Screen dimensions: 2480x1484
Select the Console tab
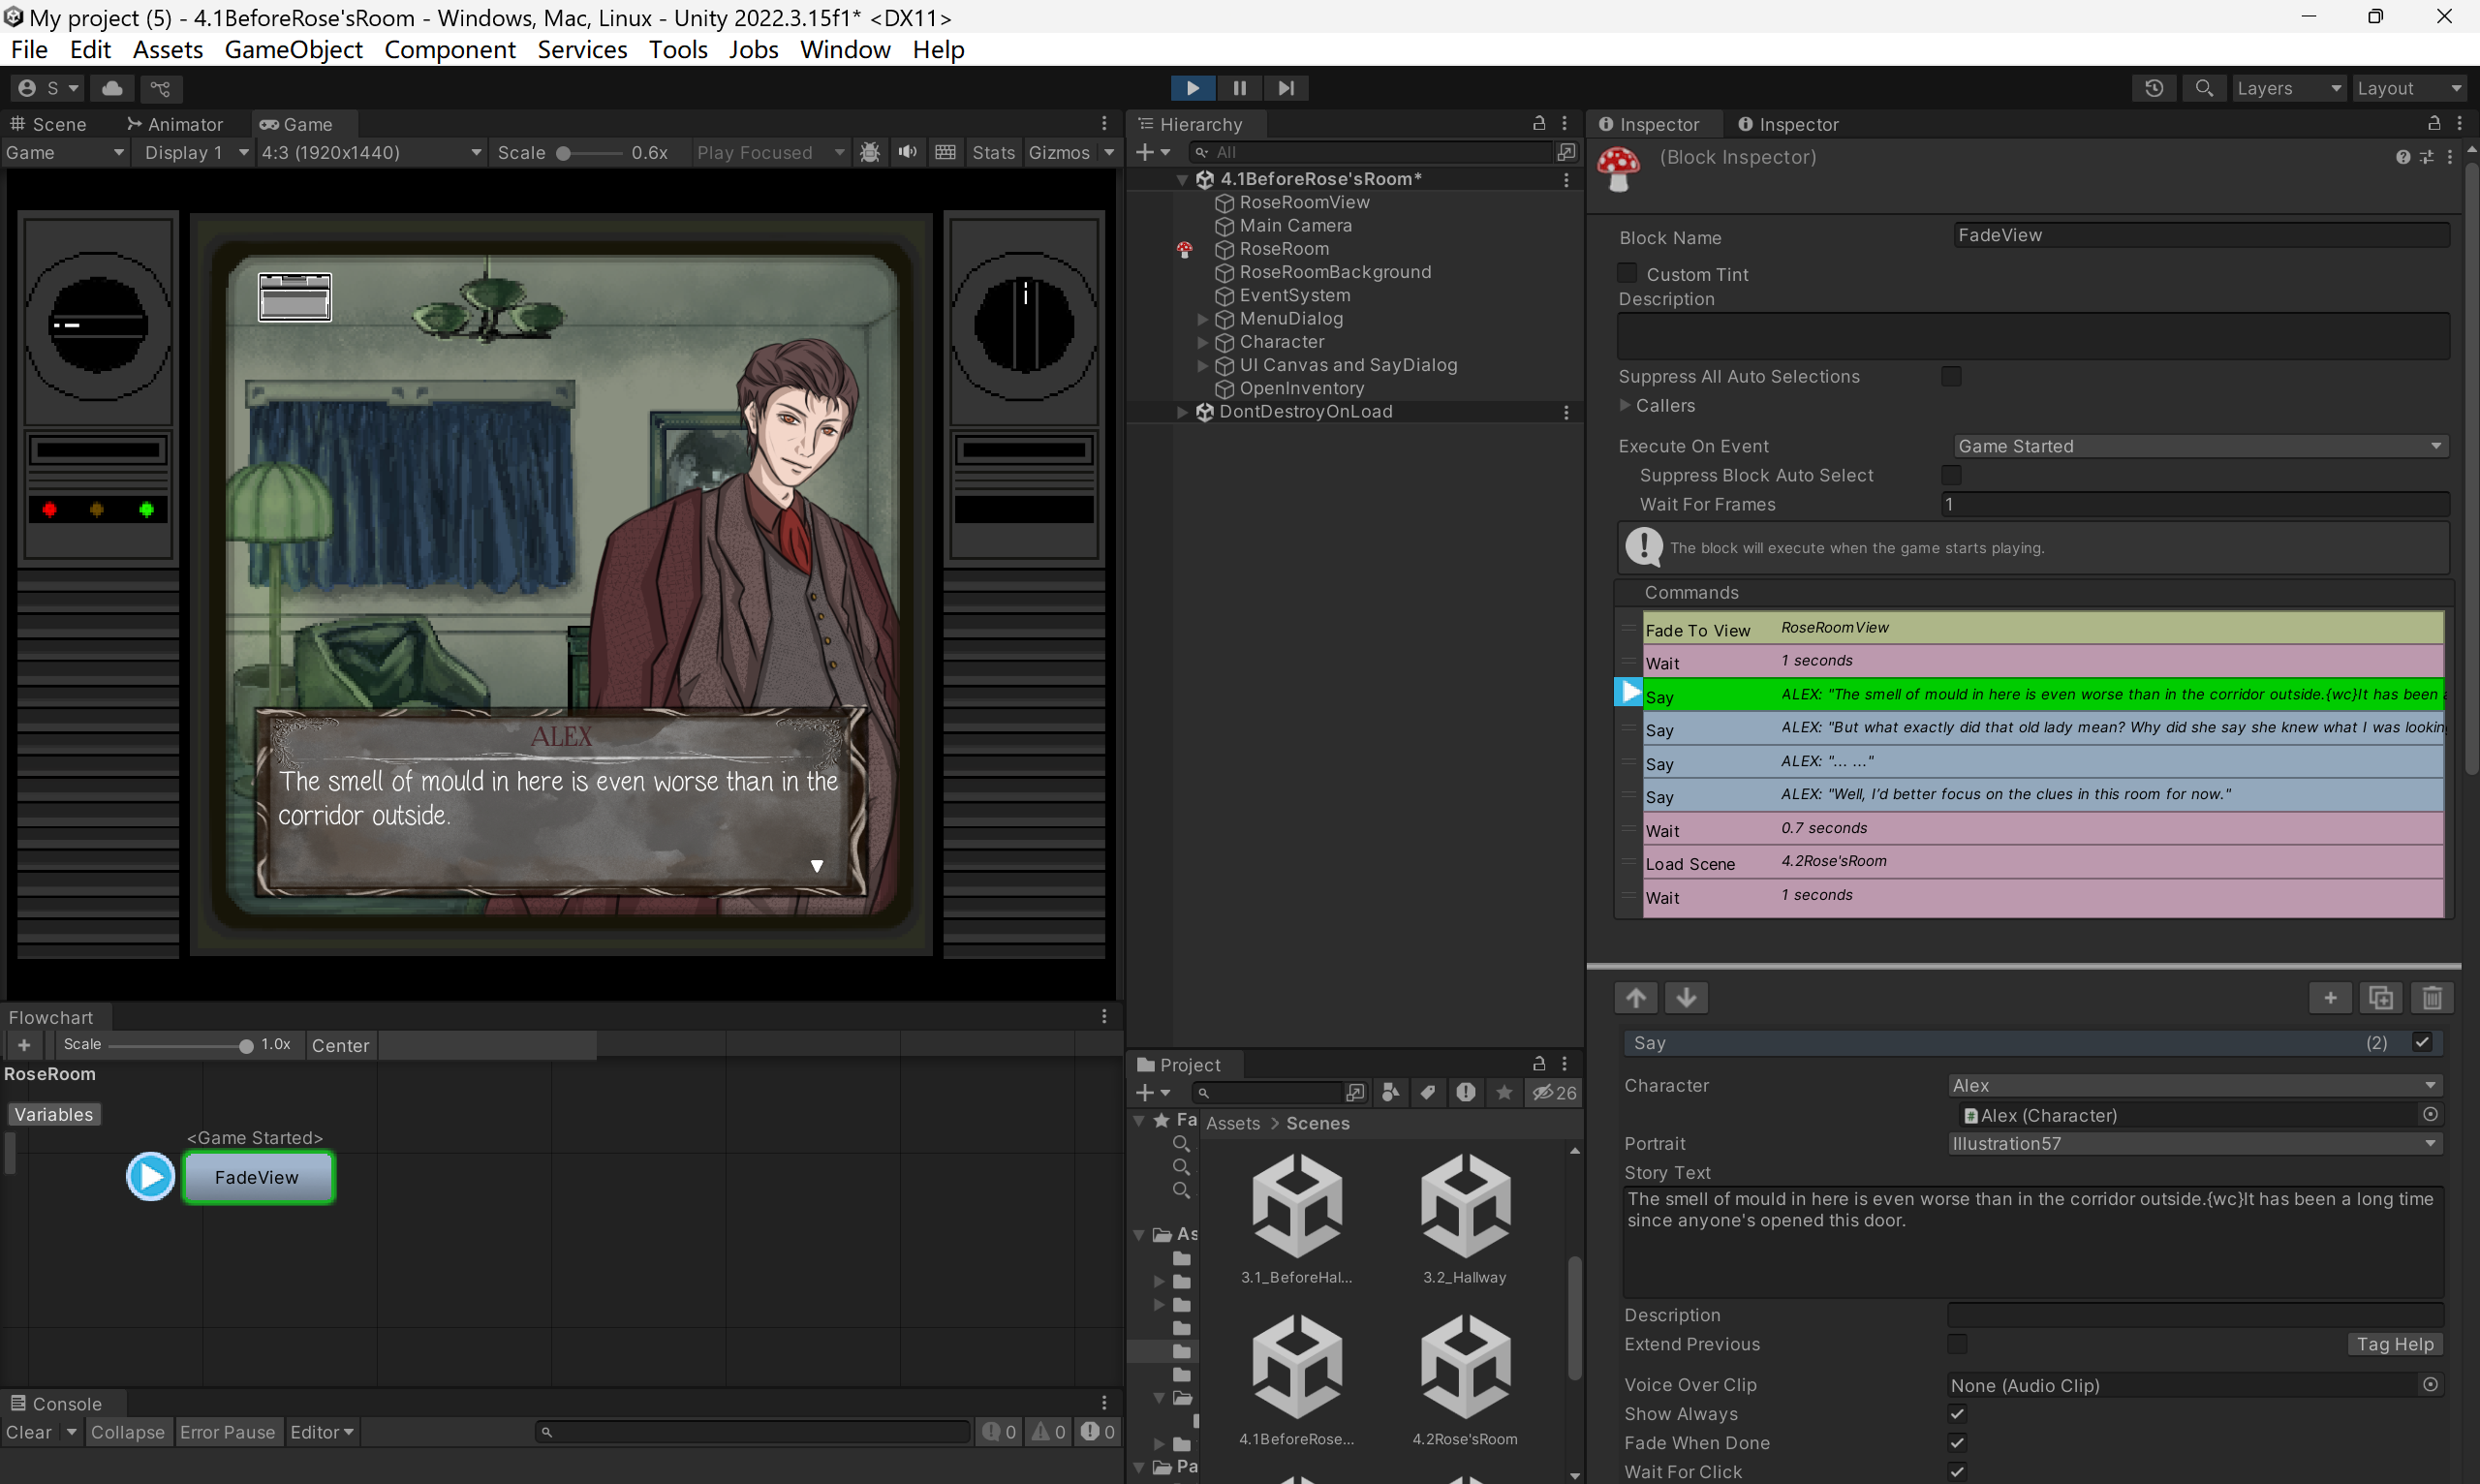click(56, 1403)
